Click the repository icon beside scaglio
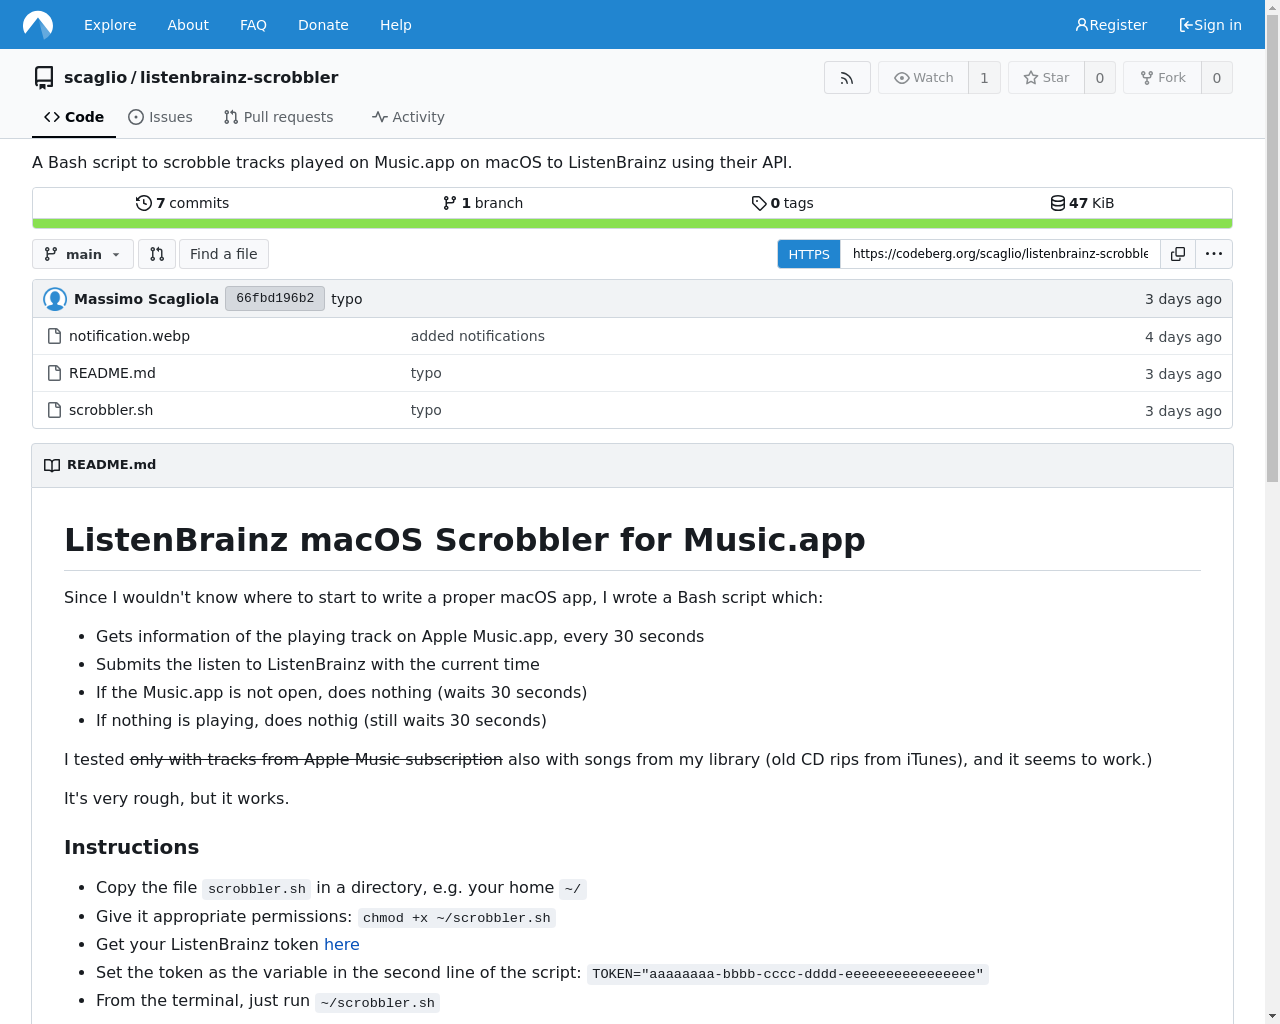1280x1024 pixels. click(x=44, y=78)
